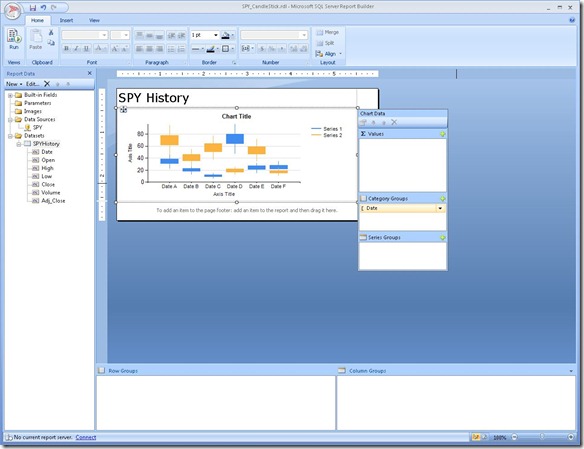The height and width of the screenshot is (449, 584).
Task: Add a Series Groups item with plus icon
Action: click(442, 238)
